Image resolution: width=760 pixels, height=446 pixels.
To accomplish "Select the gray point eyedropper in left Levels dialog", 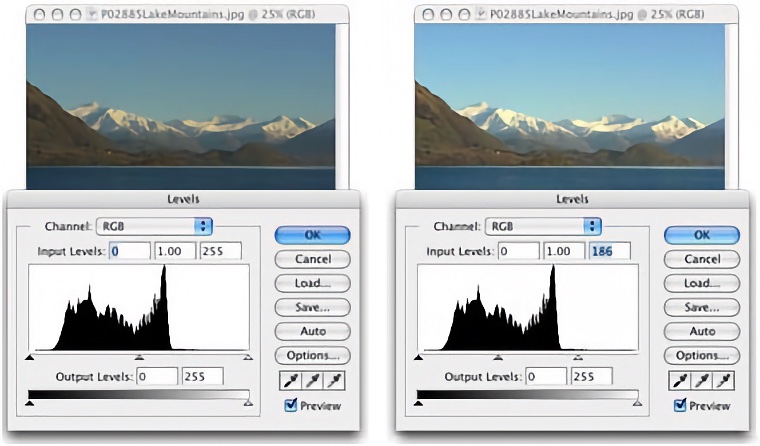I will pyautogui.click(x=312, y=381).
